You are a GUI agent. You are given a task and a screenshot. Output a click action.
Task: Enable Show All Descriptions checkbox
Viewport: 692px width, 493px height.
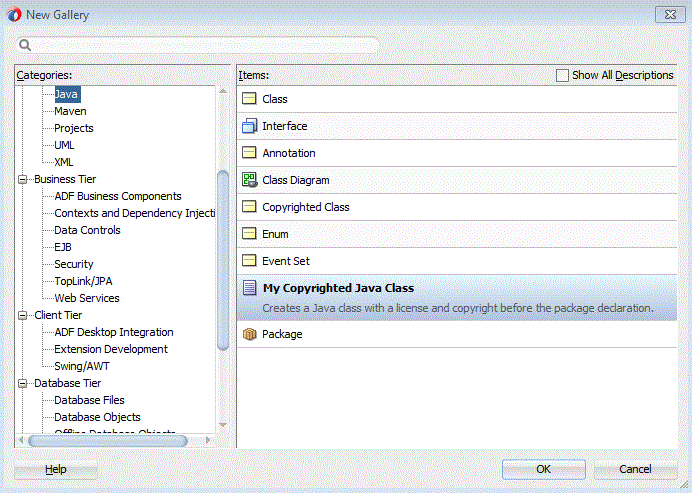pos(562,75)
